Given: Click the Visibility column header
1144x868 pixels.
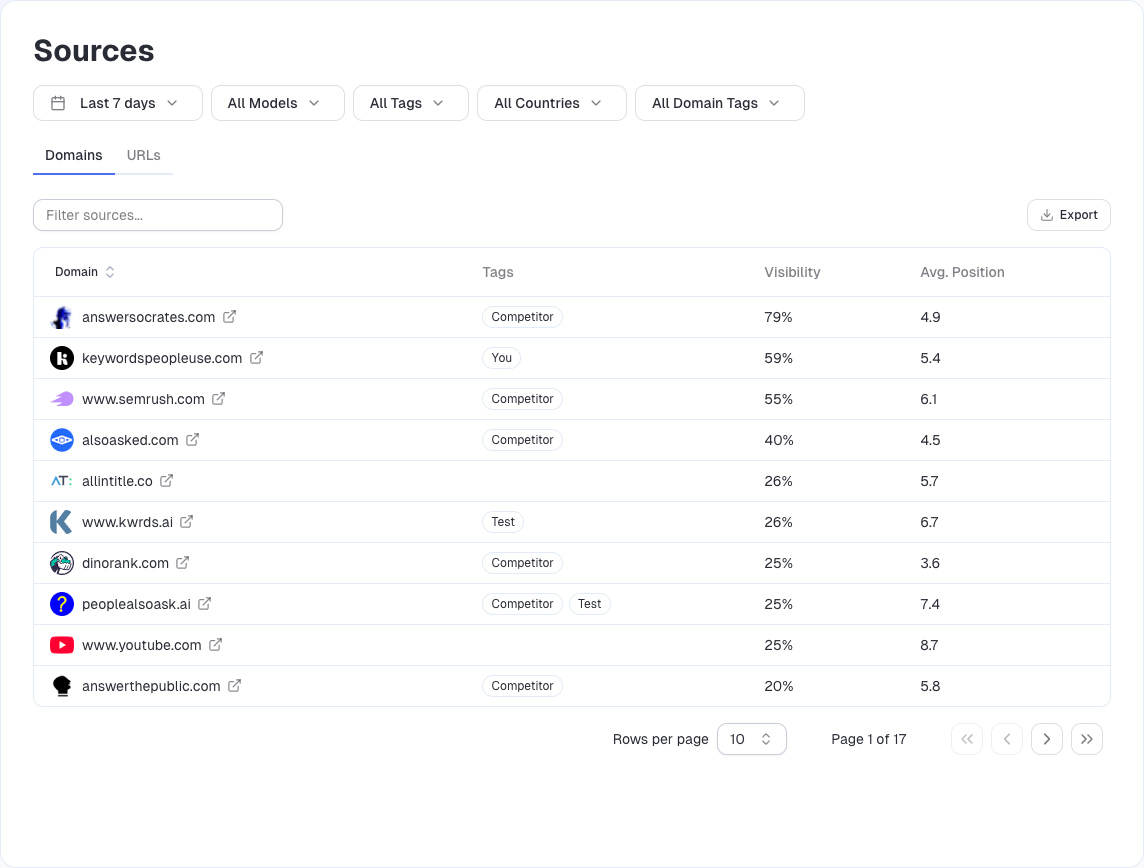Looking at the screenshot, I should (x=792, y=272).
